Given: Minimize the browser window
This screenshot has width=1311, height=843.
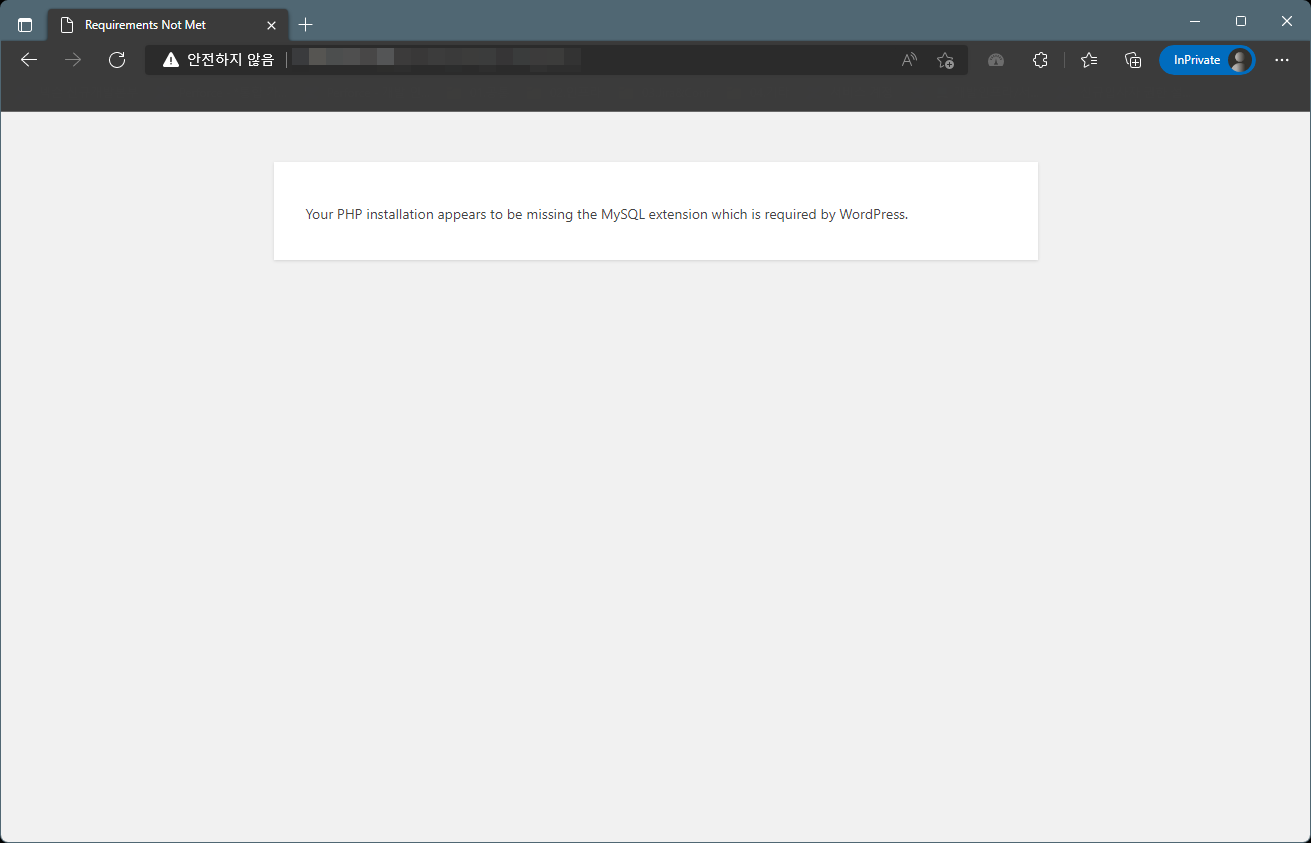Looking at the screenshot, I should (1195, 21).
